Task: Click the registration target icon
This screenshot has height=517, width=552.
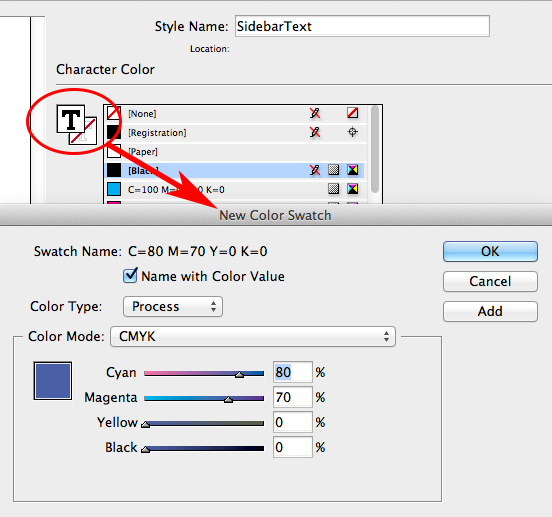Action: [352, 132]
